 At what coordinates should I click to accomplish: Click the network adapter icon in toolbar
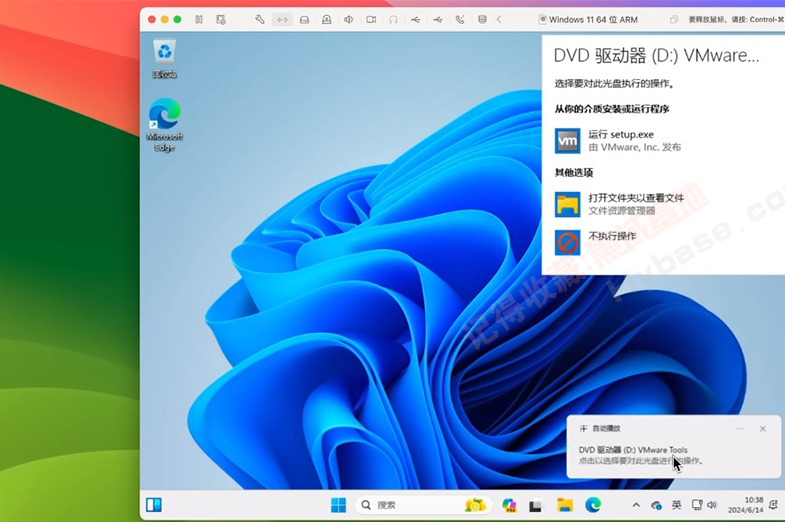[x=282, y=20]
